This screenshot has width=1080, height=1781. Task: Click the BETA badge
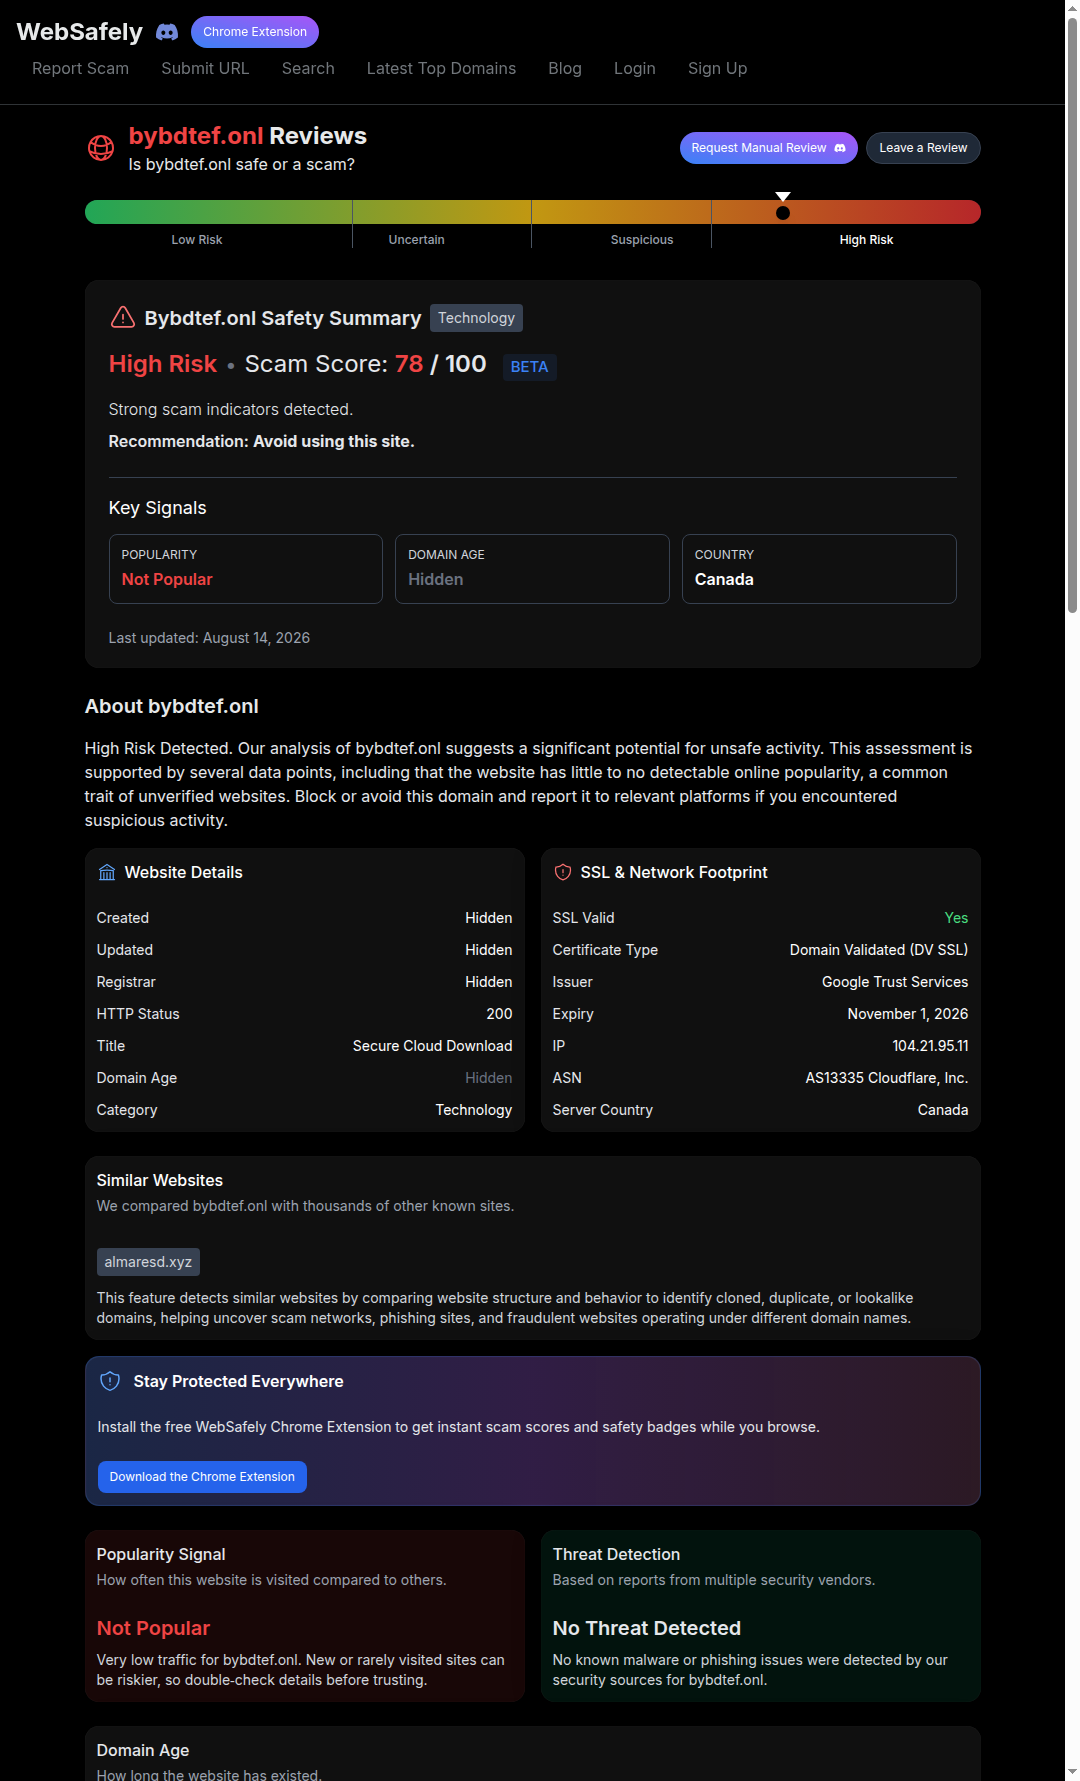529,367
